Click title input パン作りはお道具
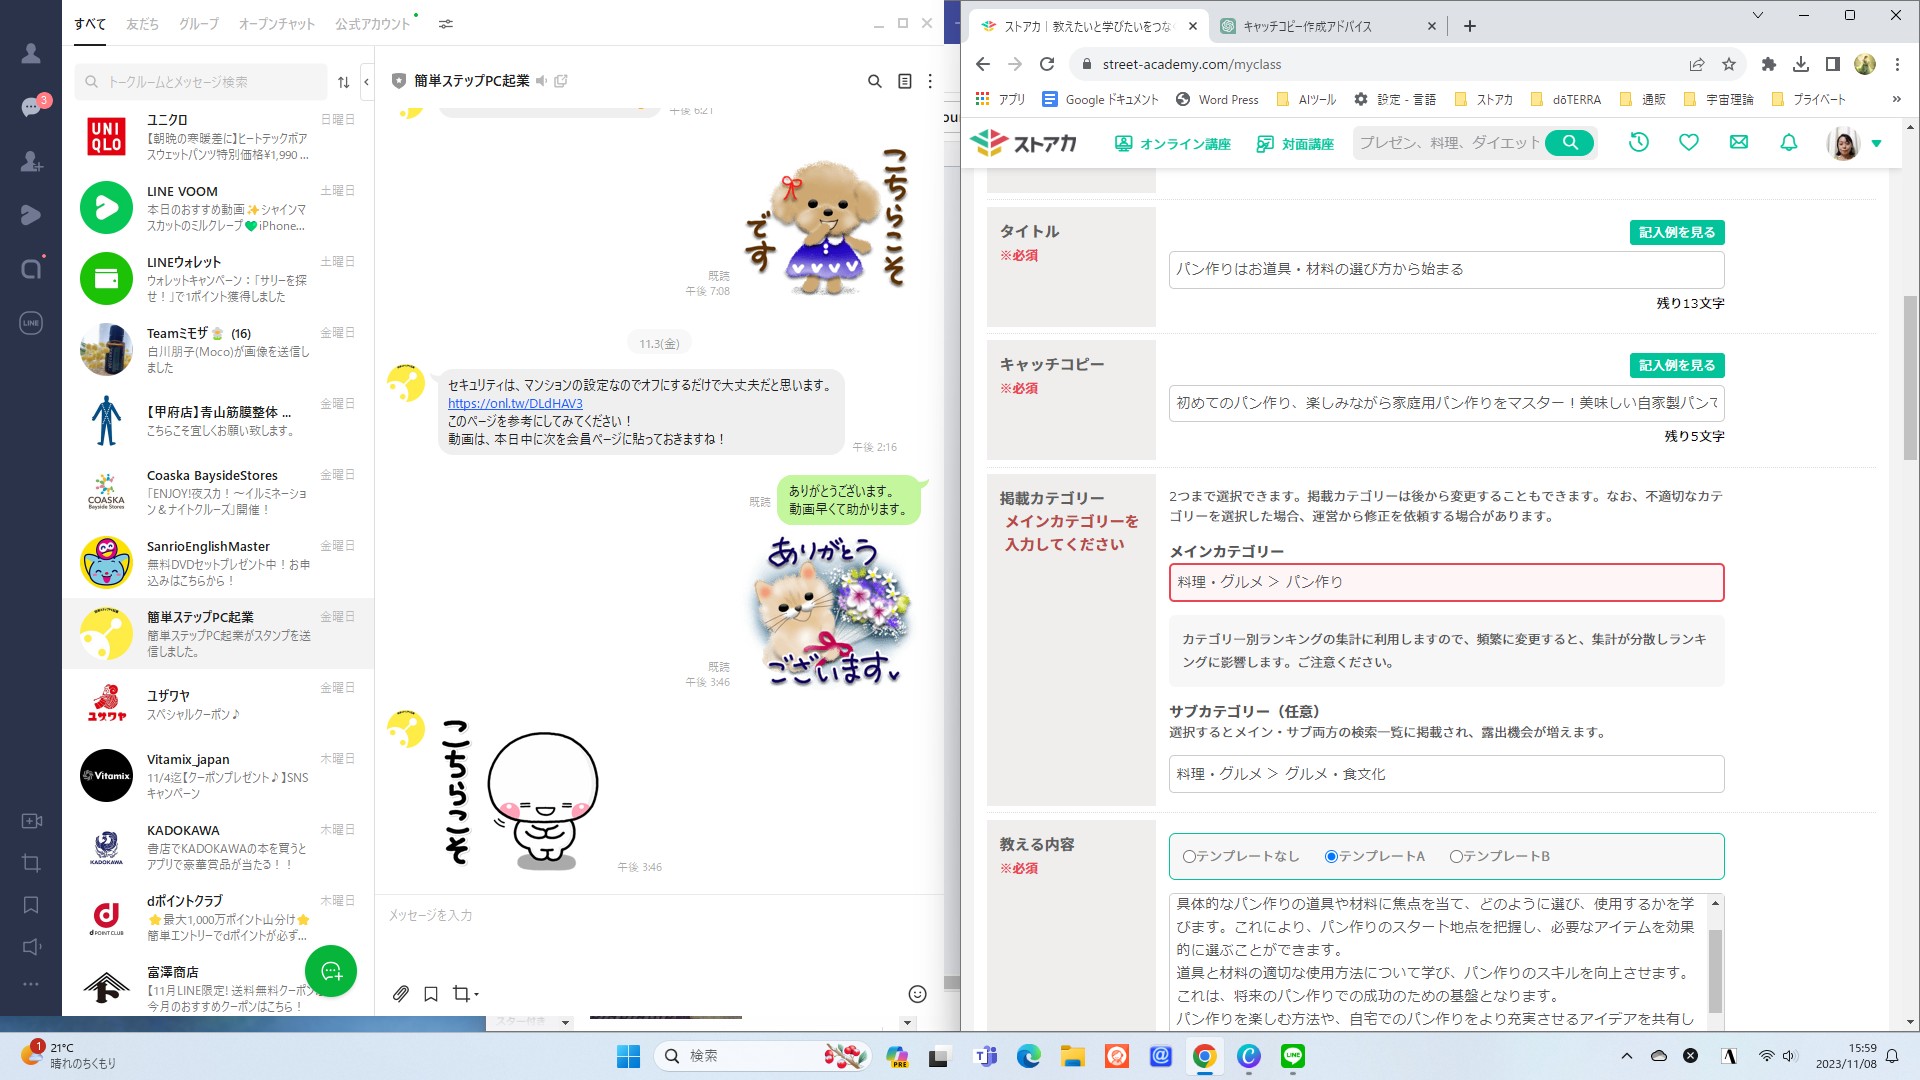1920x1080 pixels. tap(1446, 269)
